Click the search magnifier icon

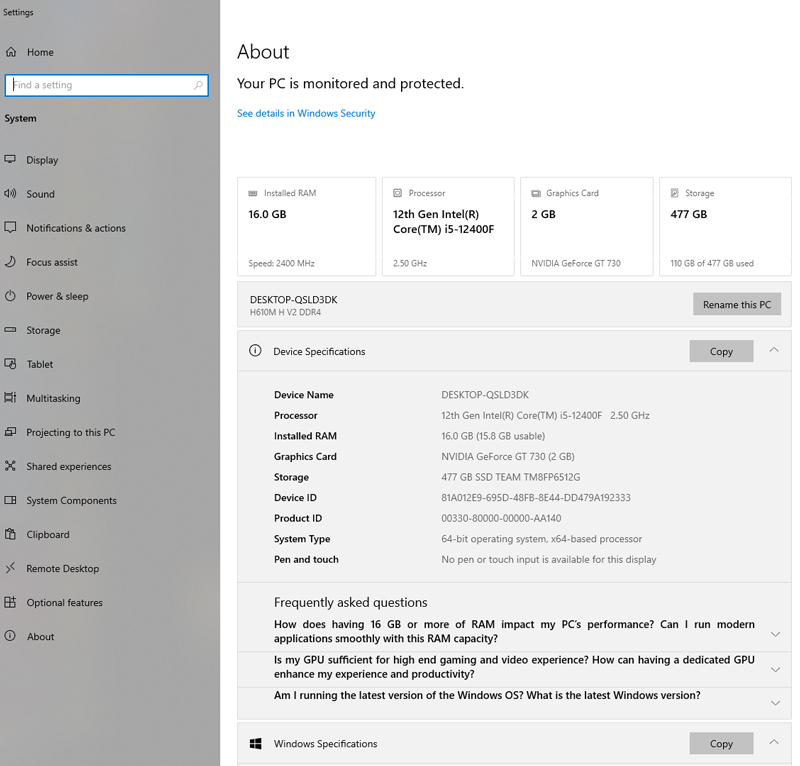click(198, 85)
